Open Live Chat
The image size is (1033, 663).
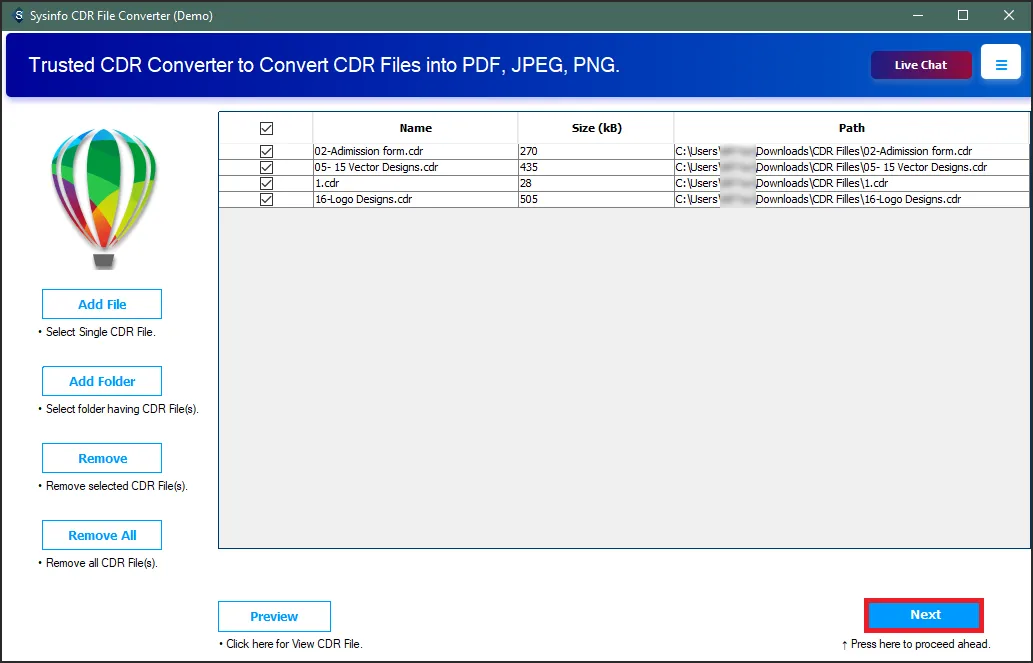921,65
